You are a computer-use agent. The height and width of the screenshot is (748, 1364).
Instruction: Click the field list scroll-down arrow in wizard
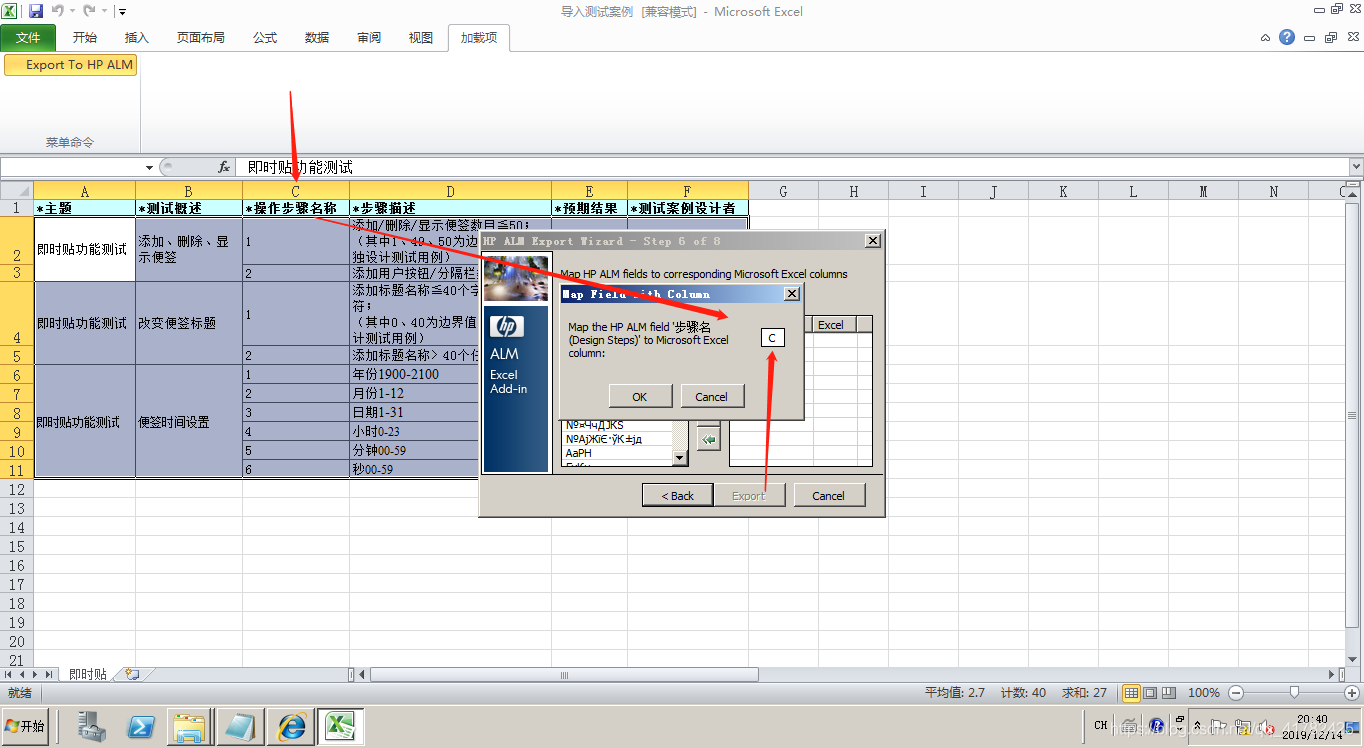click(x=680, y=458)
